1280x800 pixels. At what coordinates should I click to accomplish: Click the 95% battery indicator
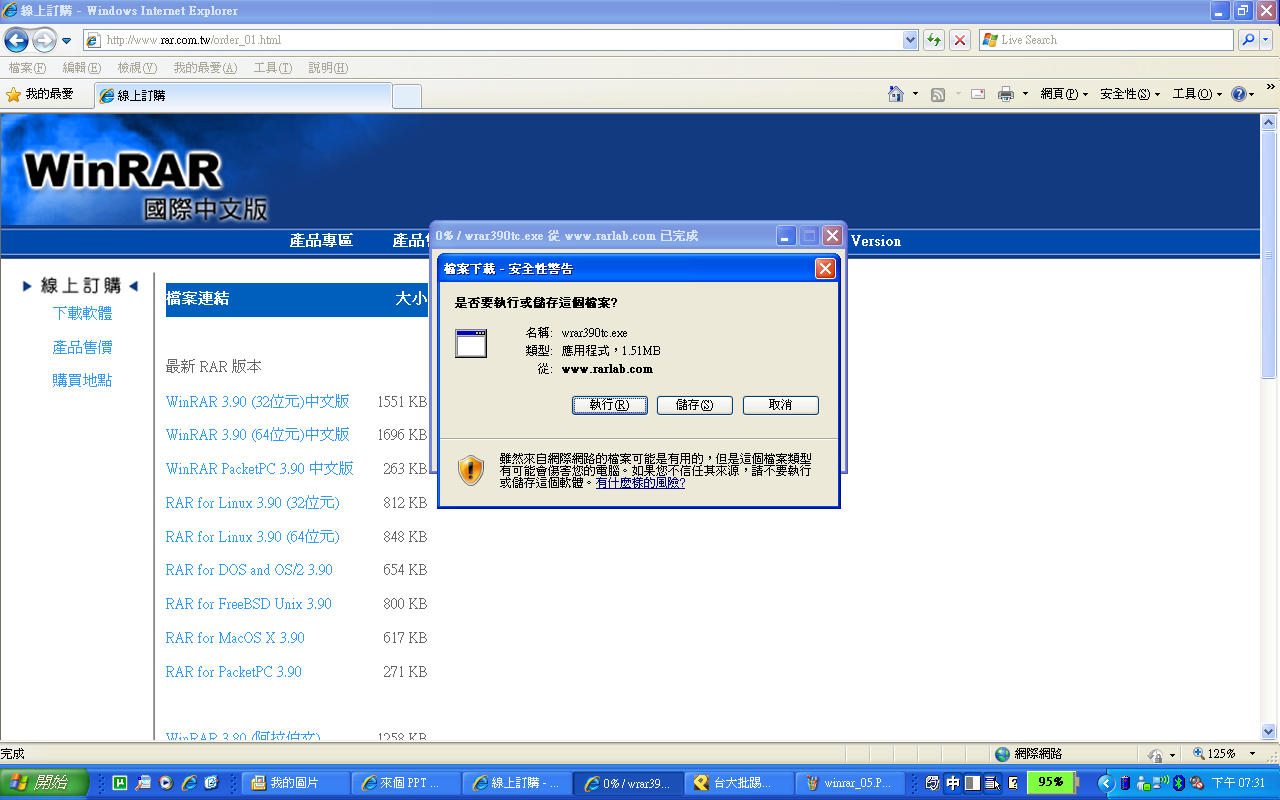tap(1051, 782)
